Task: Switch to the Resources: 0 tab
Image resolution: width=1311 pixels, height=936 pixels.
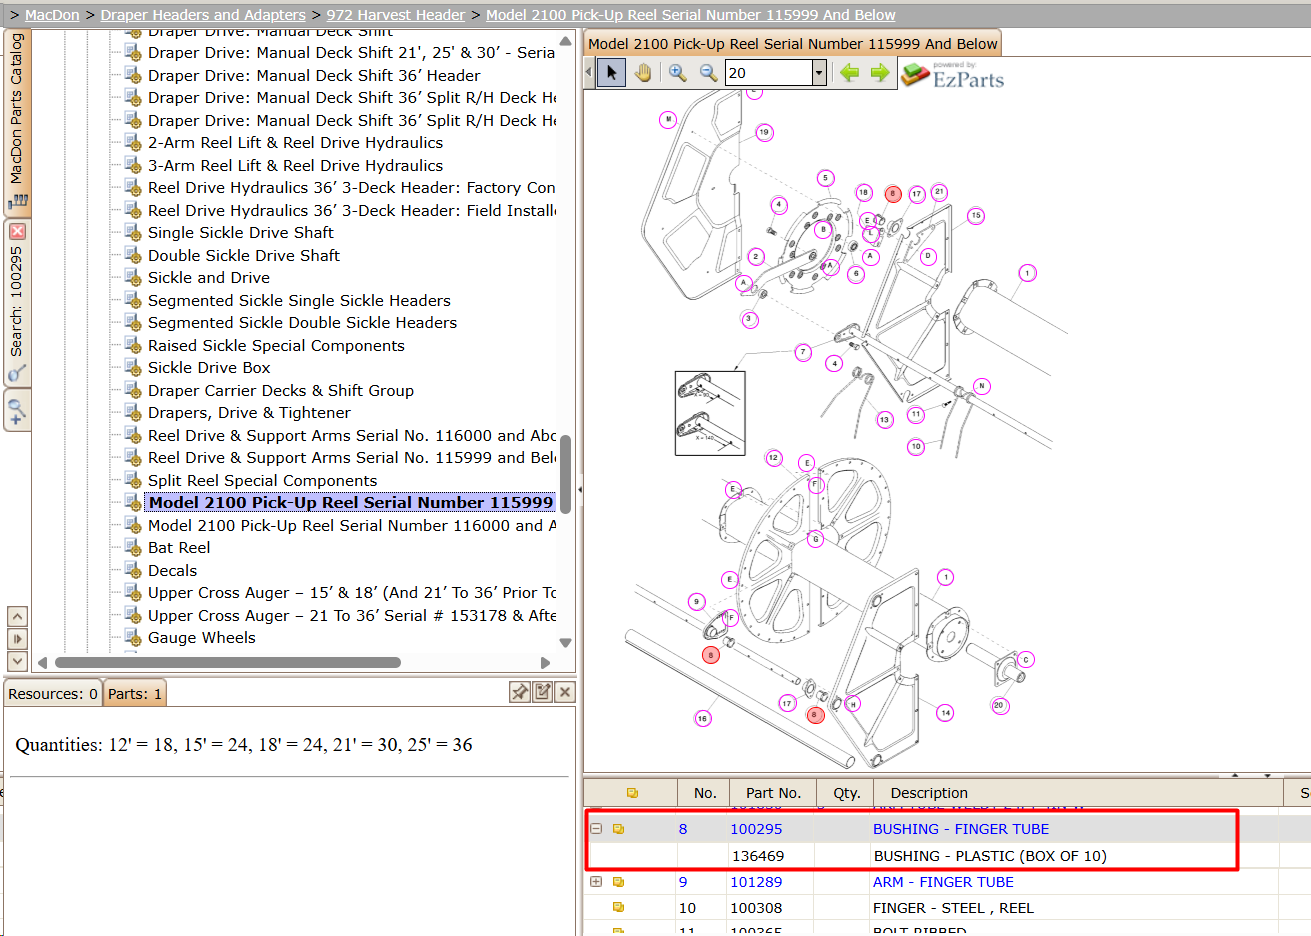Action: pos(53,694)
